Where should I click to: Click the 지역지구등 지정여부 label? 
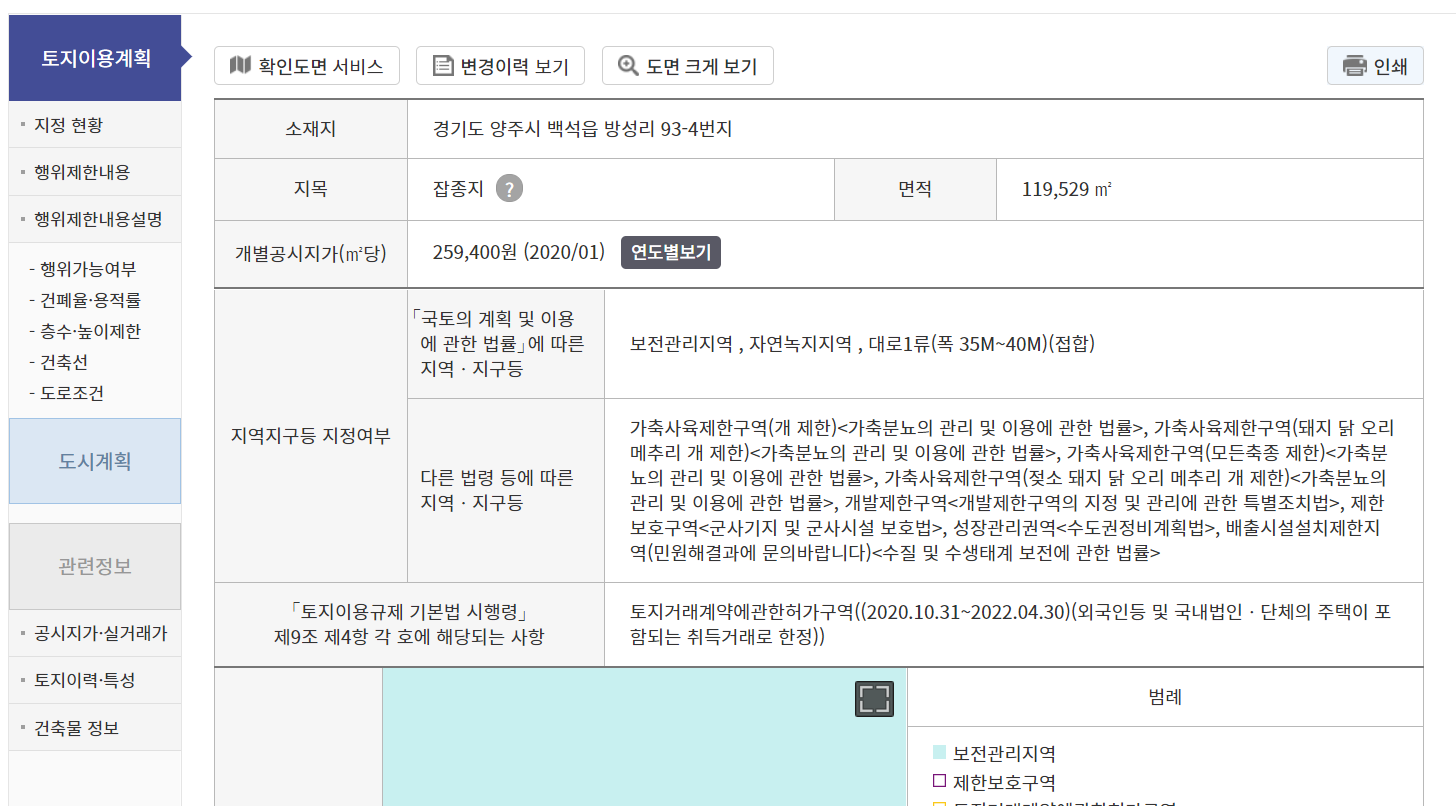point(311,436)
